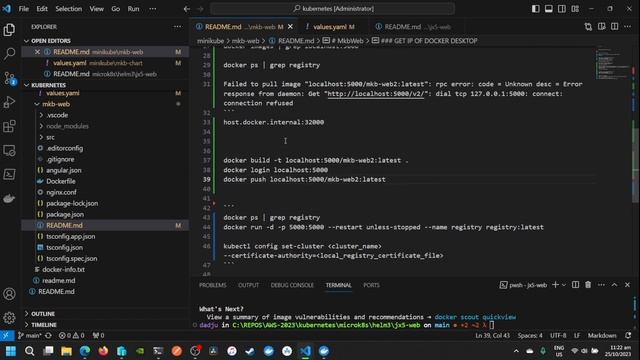
Task: Expand the Timeline section
Action: (27, 324)
